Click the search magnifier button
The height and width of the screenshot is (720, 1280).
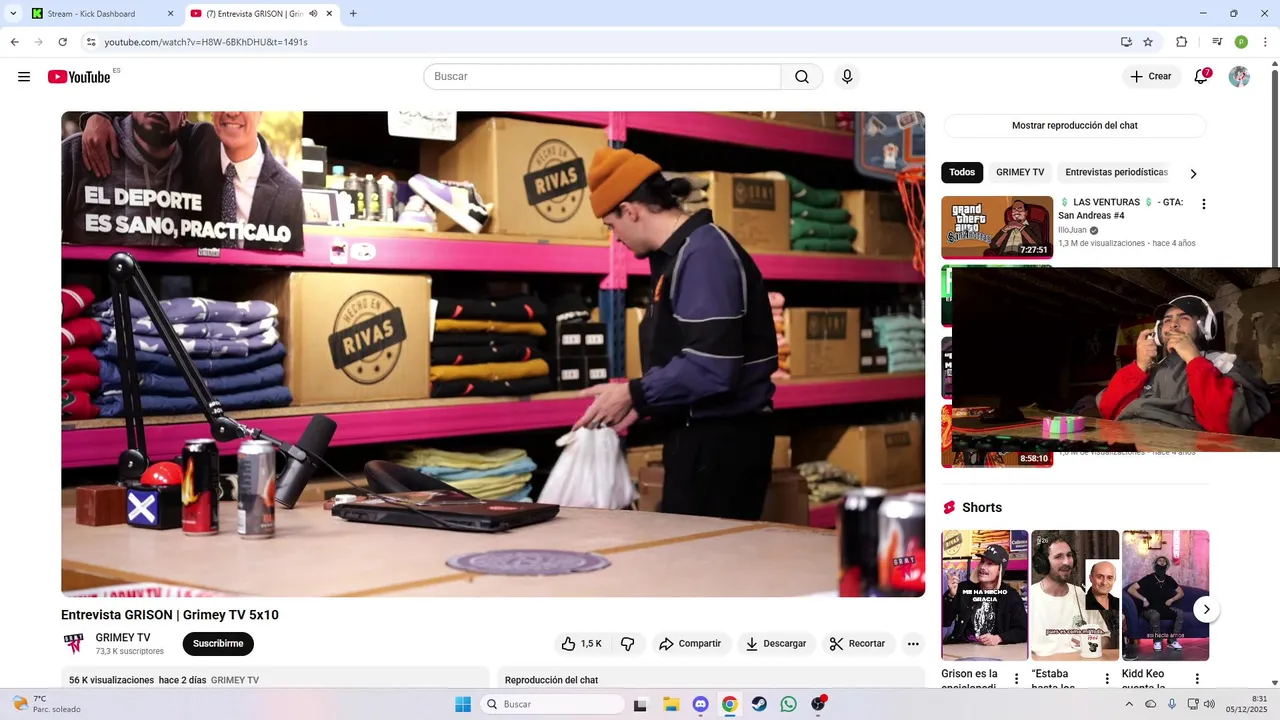click(802, 77)
